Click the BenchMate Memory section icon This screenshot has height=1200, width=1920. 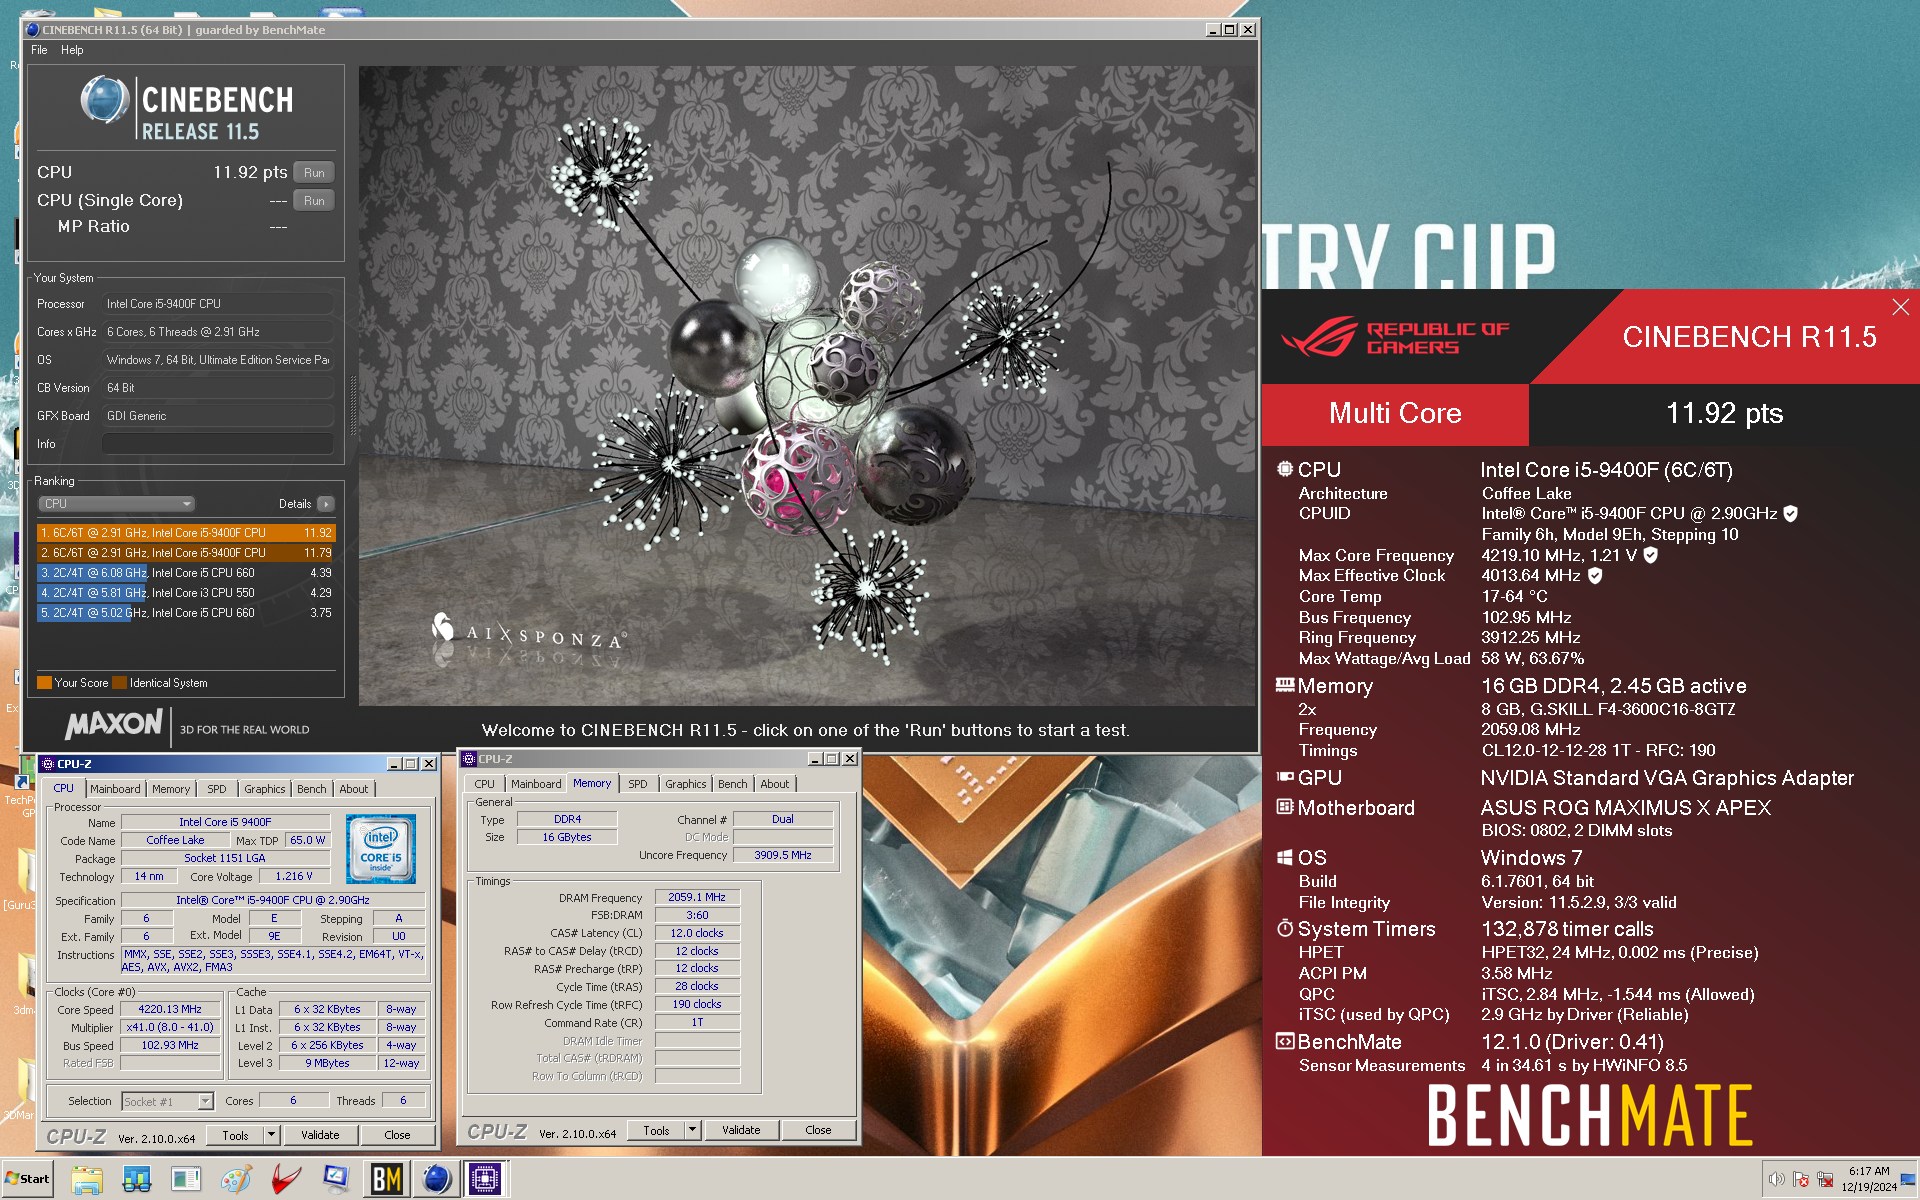[1285, 685]
